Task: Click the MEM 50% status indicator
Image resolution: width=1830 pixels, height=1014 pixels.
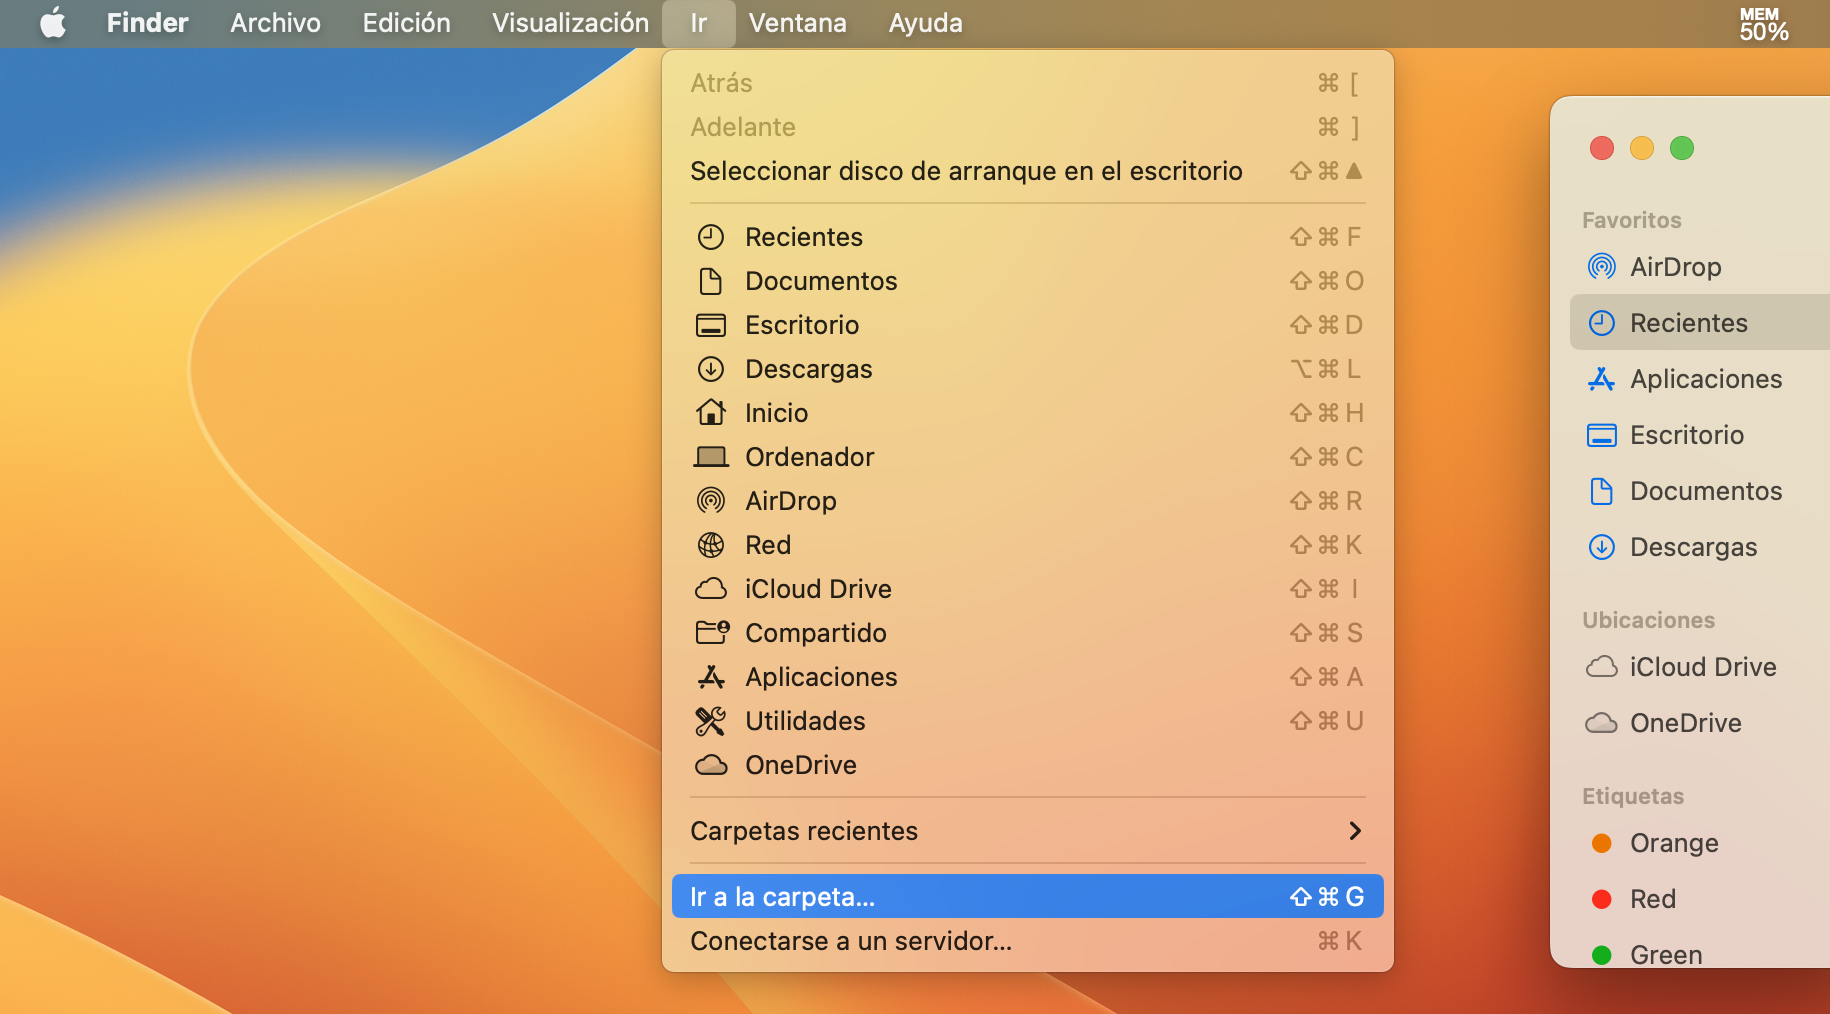Action: pos(1763,24)
